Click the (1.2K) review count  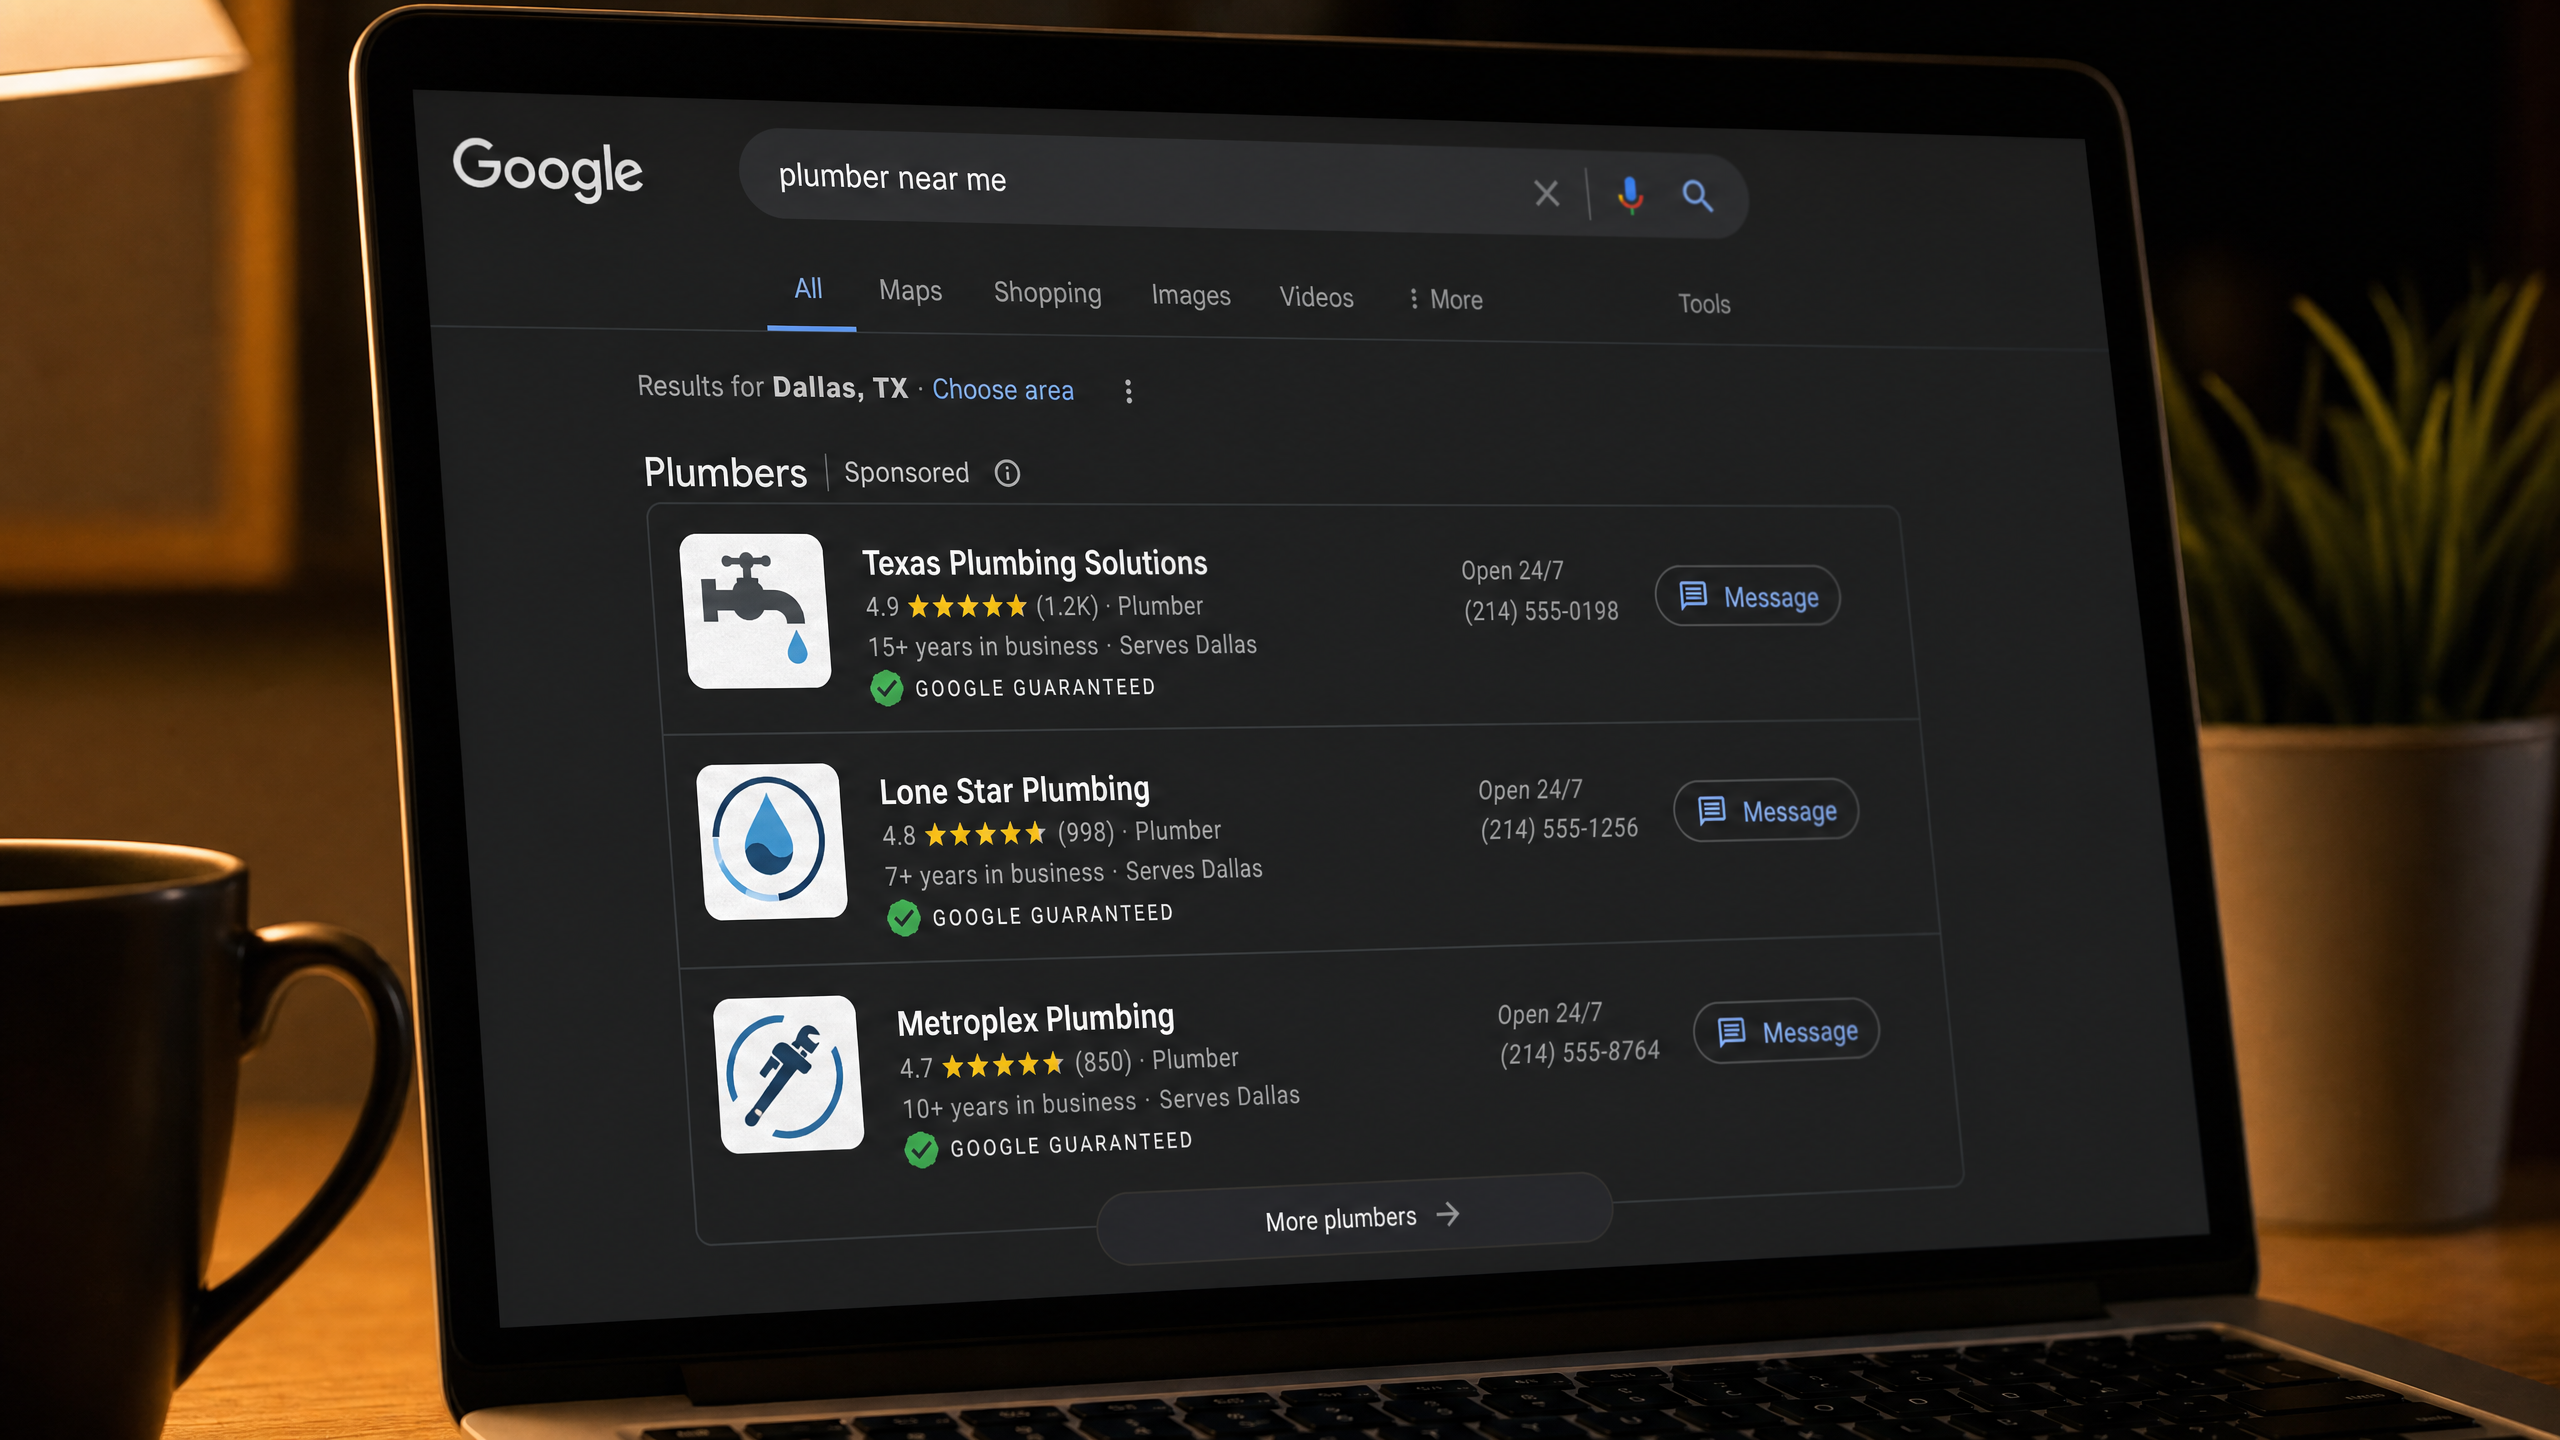pos(1067,606)
